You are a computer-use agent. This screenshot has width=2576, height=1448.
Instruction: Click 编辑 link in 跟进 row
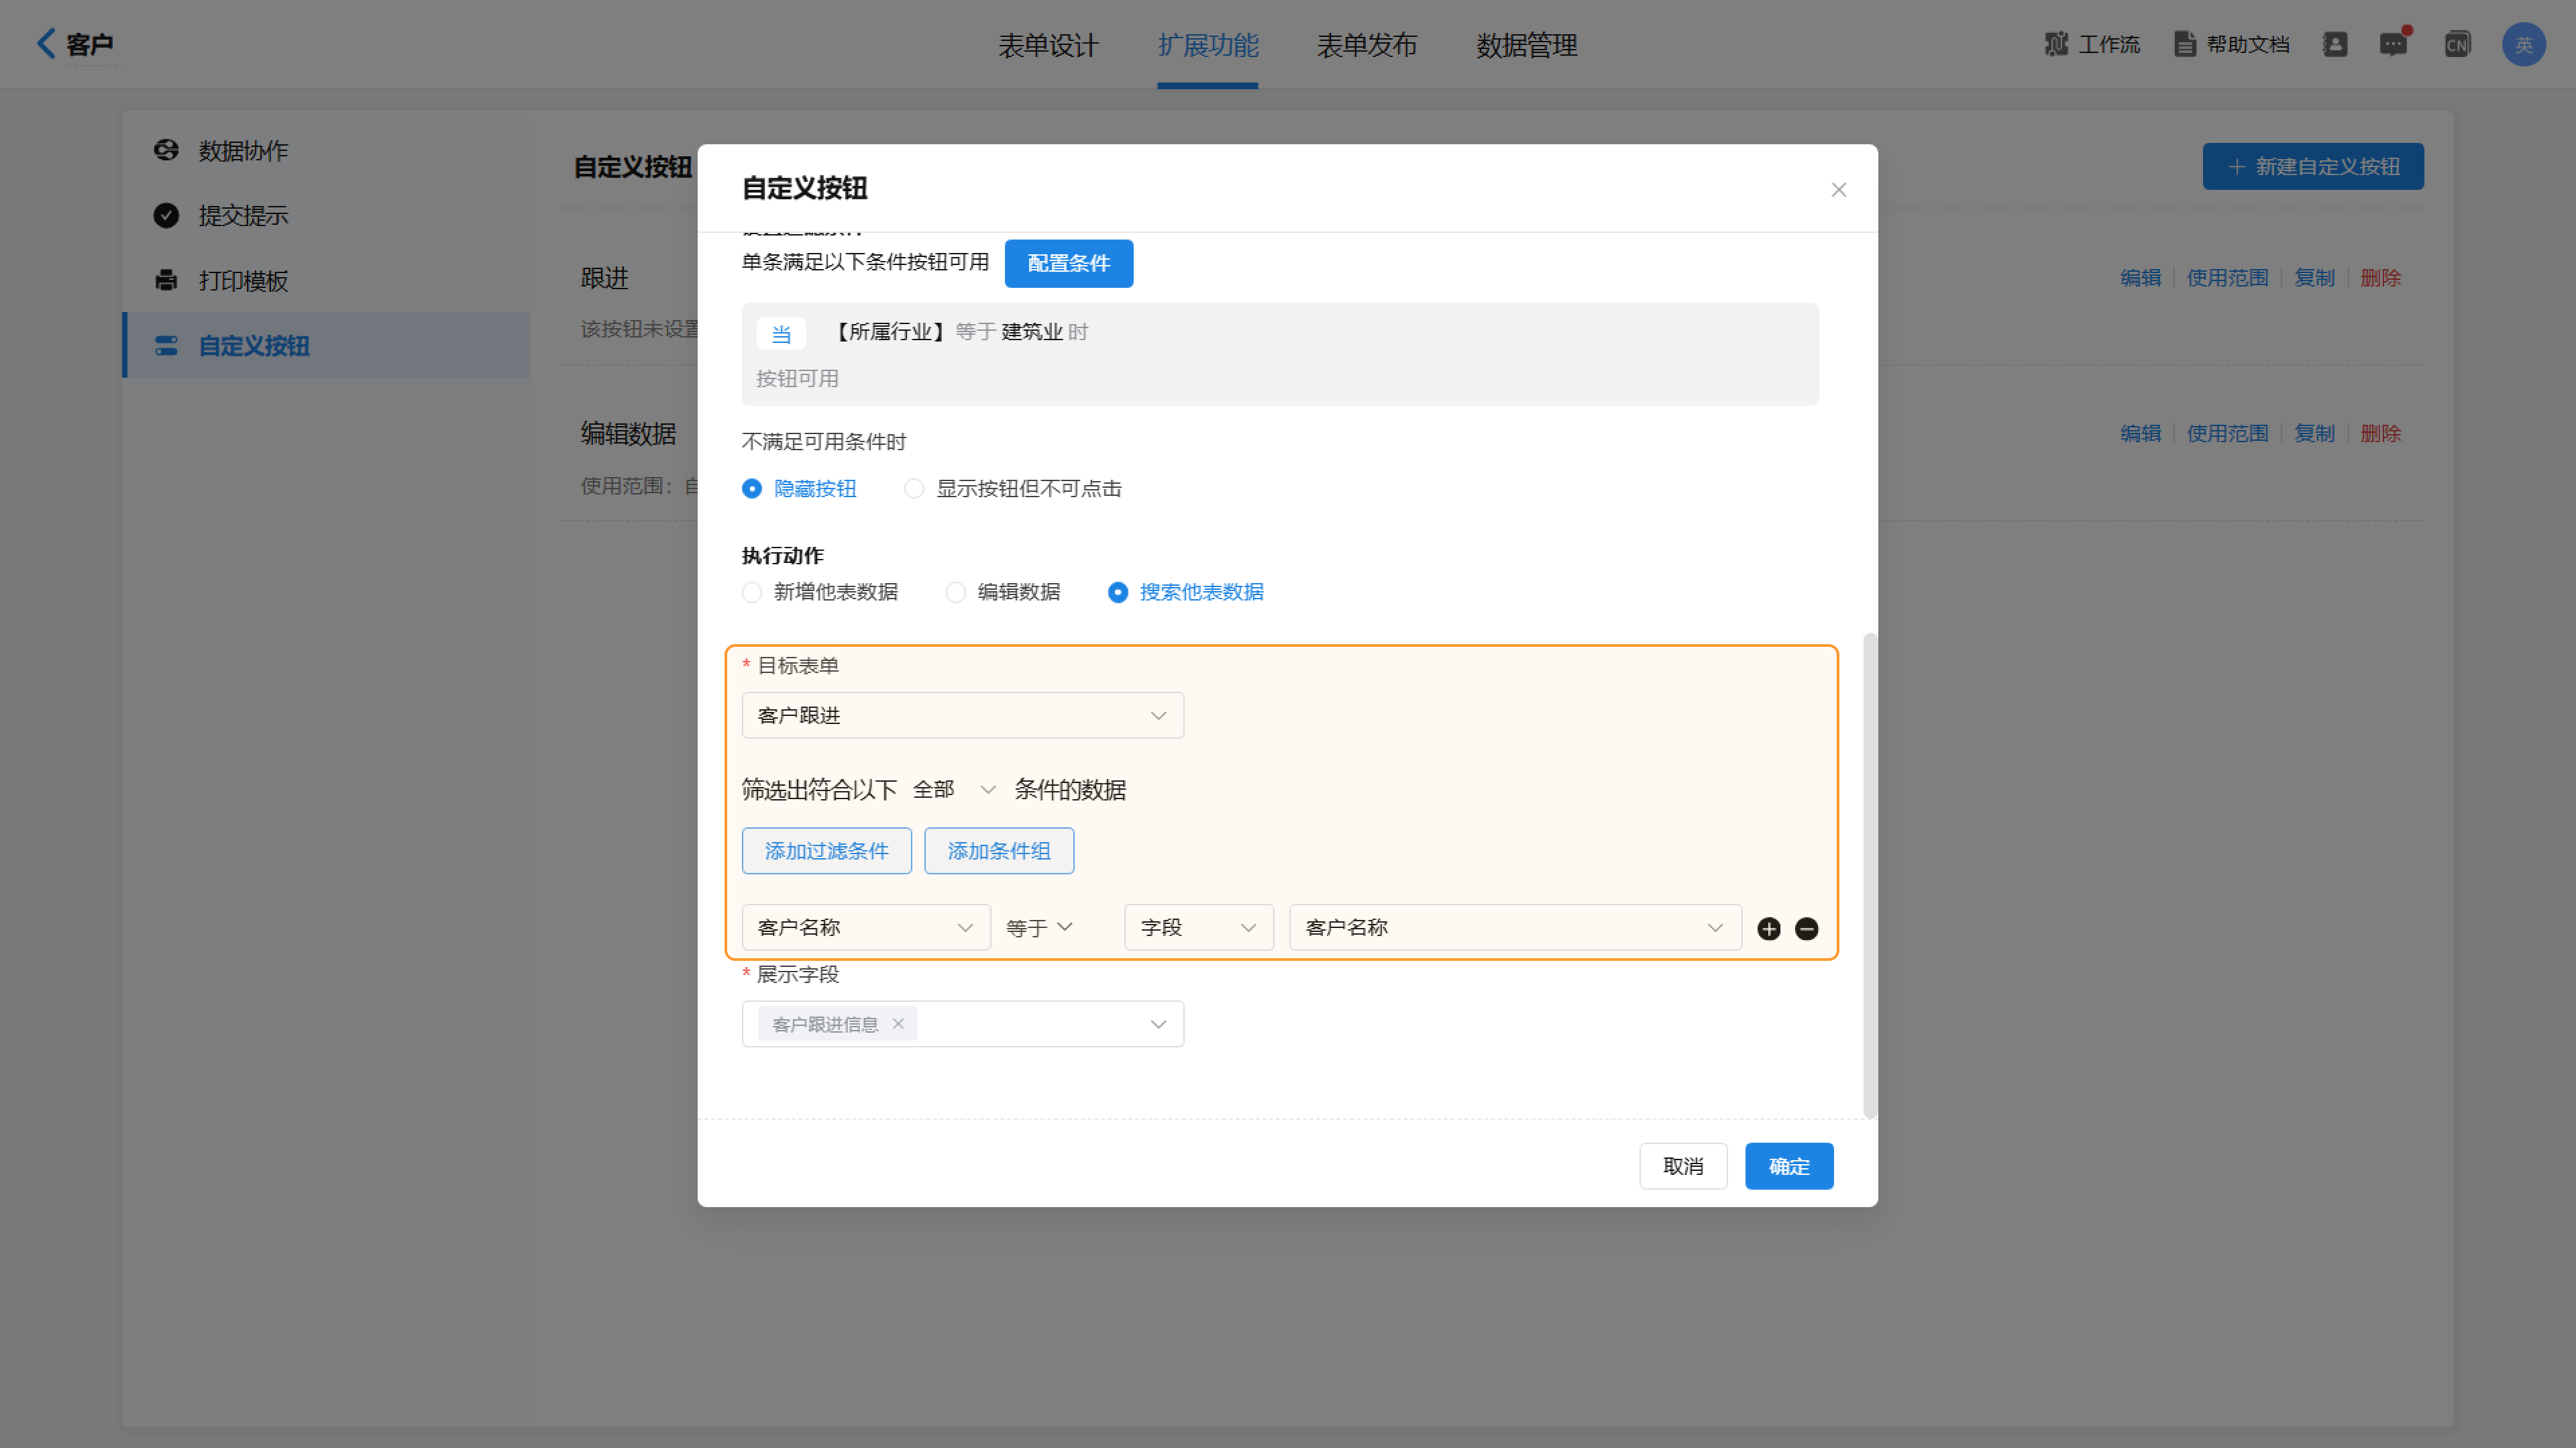click(x=2140, y=277)
